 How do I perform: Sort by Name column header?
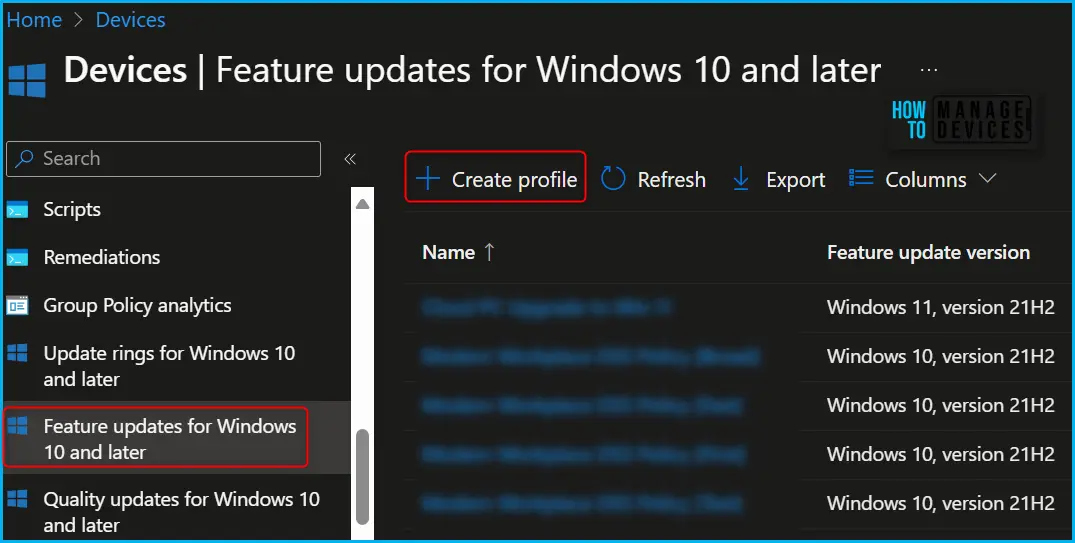[x=449, y=252]
